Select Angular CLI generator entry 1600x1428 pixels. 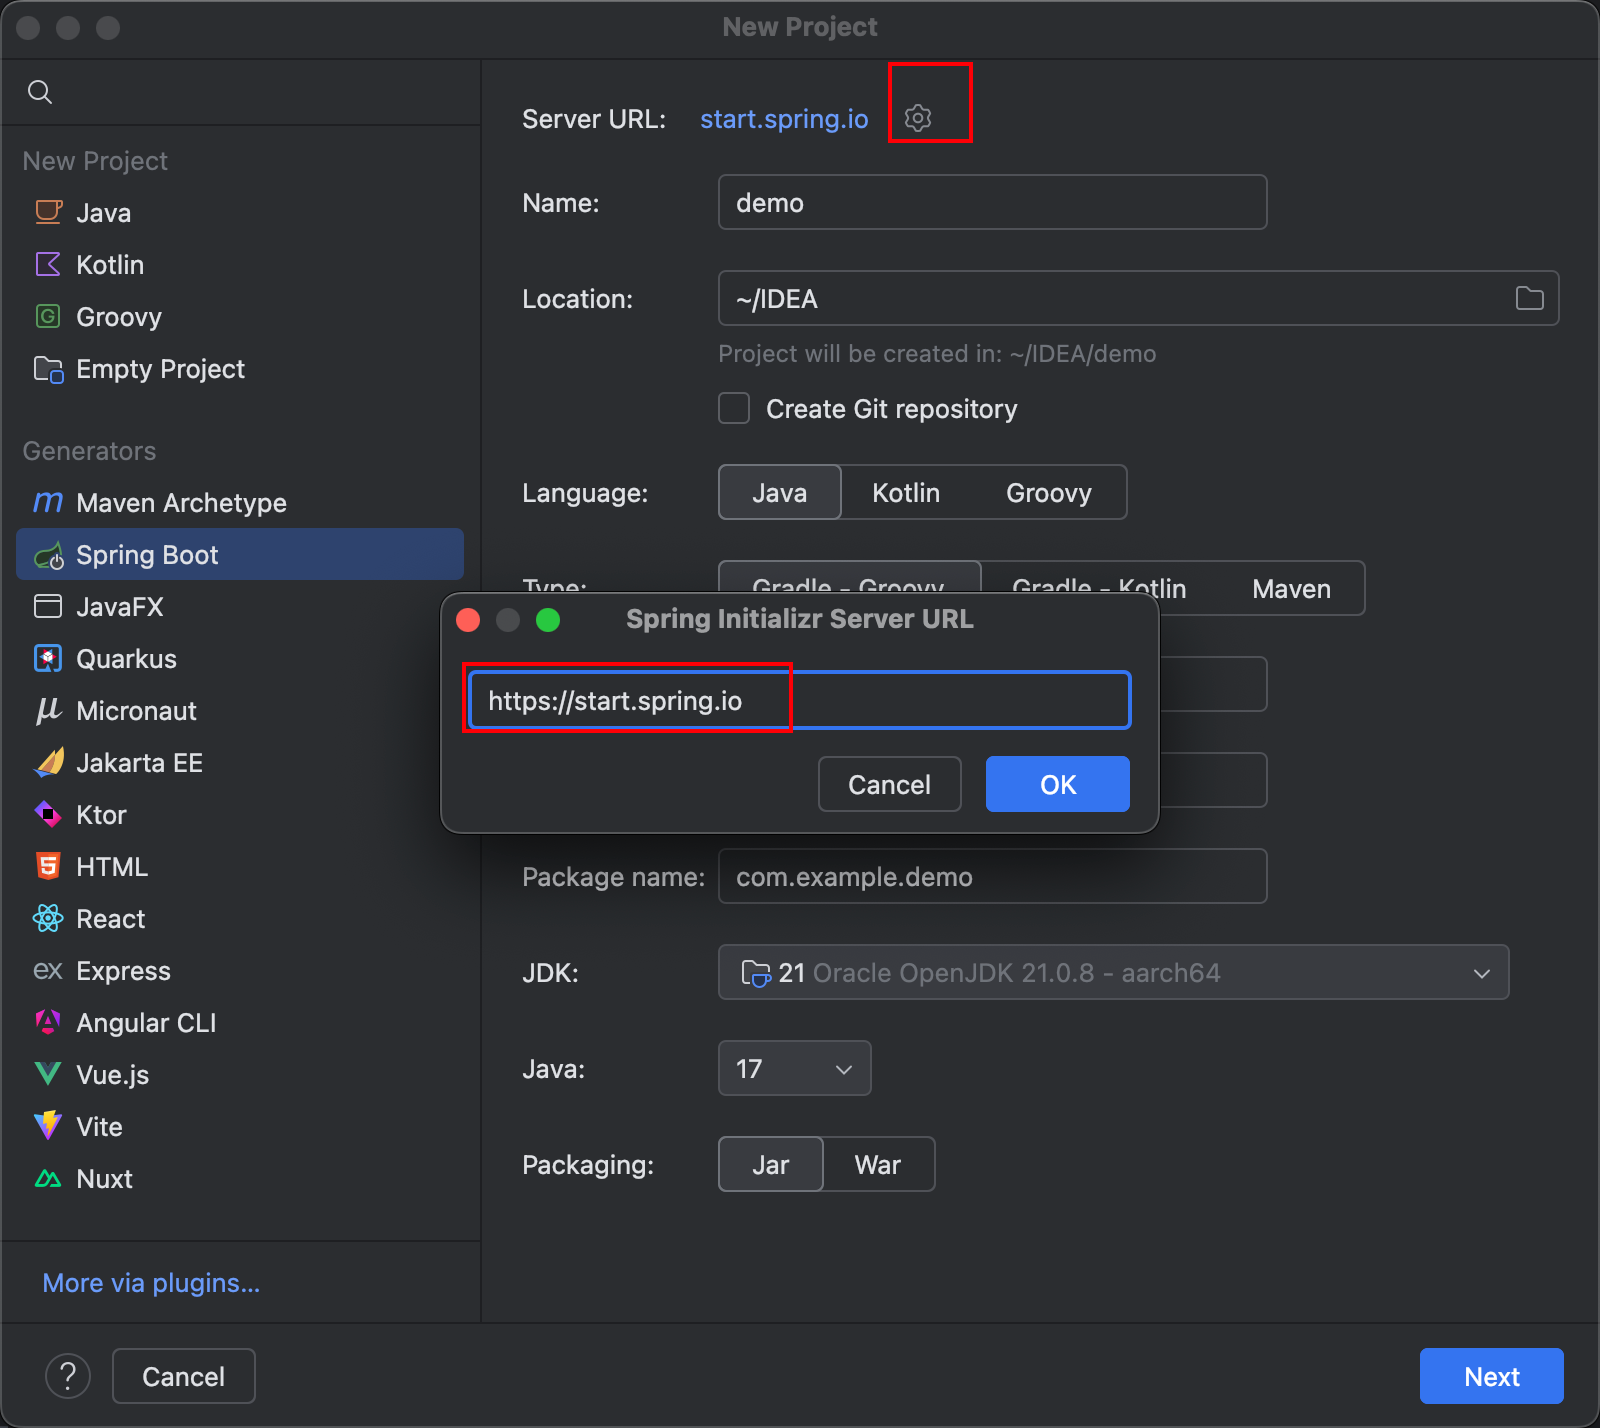pos(240,1022)
